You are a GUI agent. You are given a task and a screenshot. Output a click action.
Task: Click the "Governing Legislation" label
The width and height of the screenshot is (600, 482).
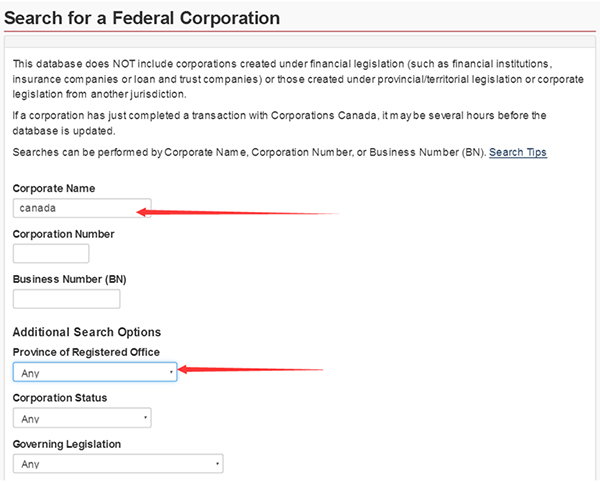coord(66,444)
